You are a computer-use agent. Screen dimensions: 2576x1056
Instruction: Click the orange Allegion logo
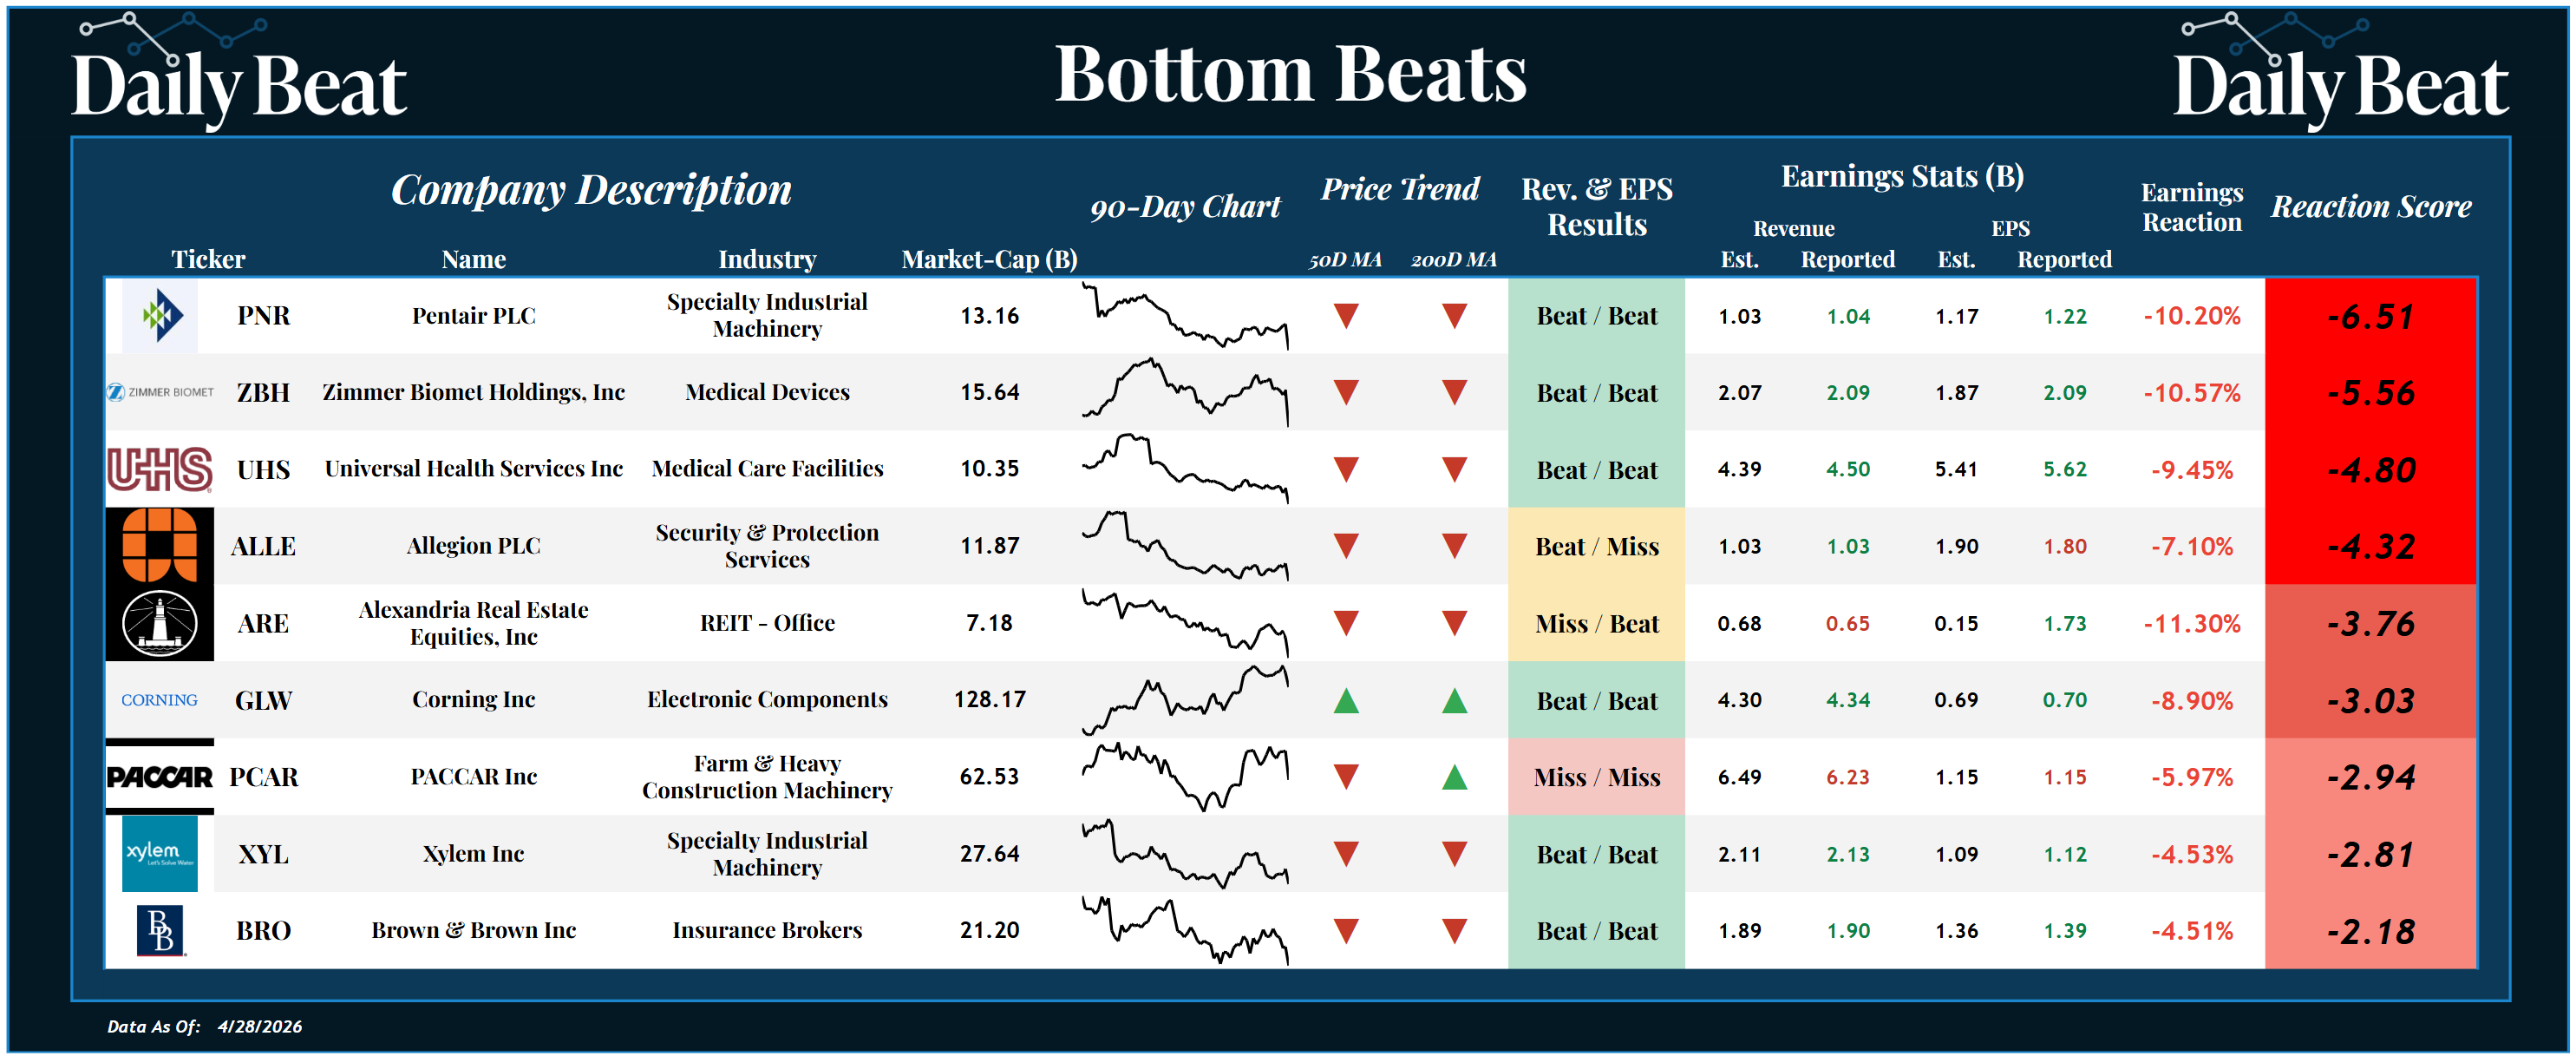tap(160, 545)
